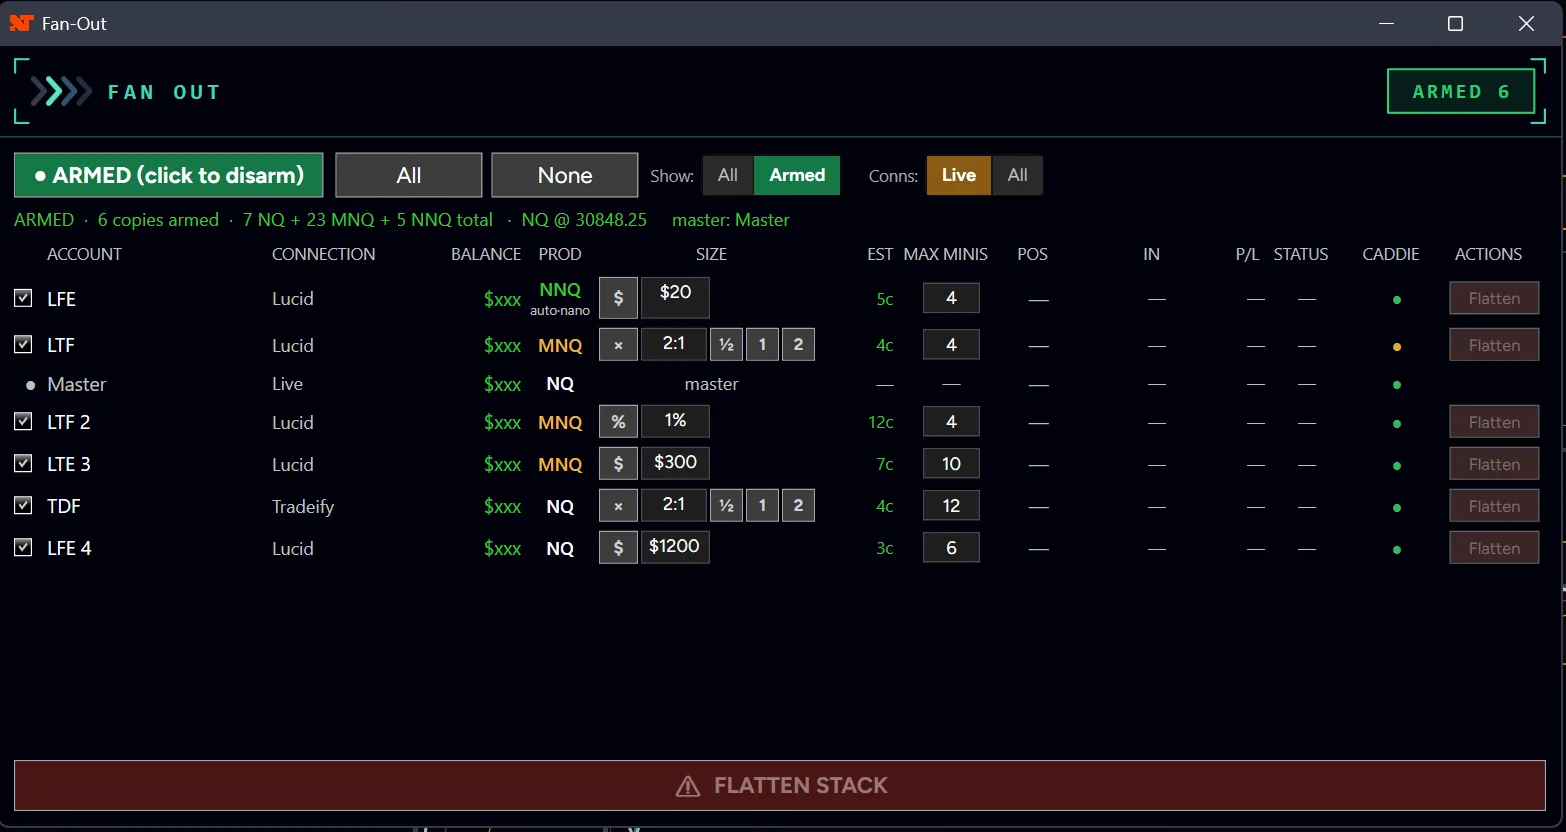Edit the $300 size field for LTE 3

(x=675, y=463)
